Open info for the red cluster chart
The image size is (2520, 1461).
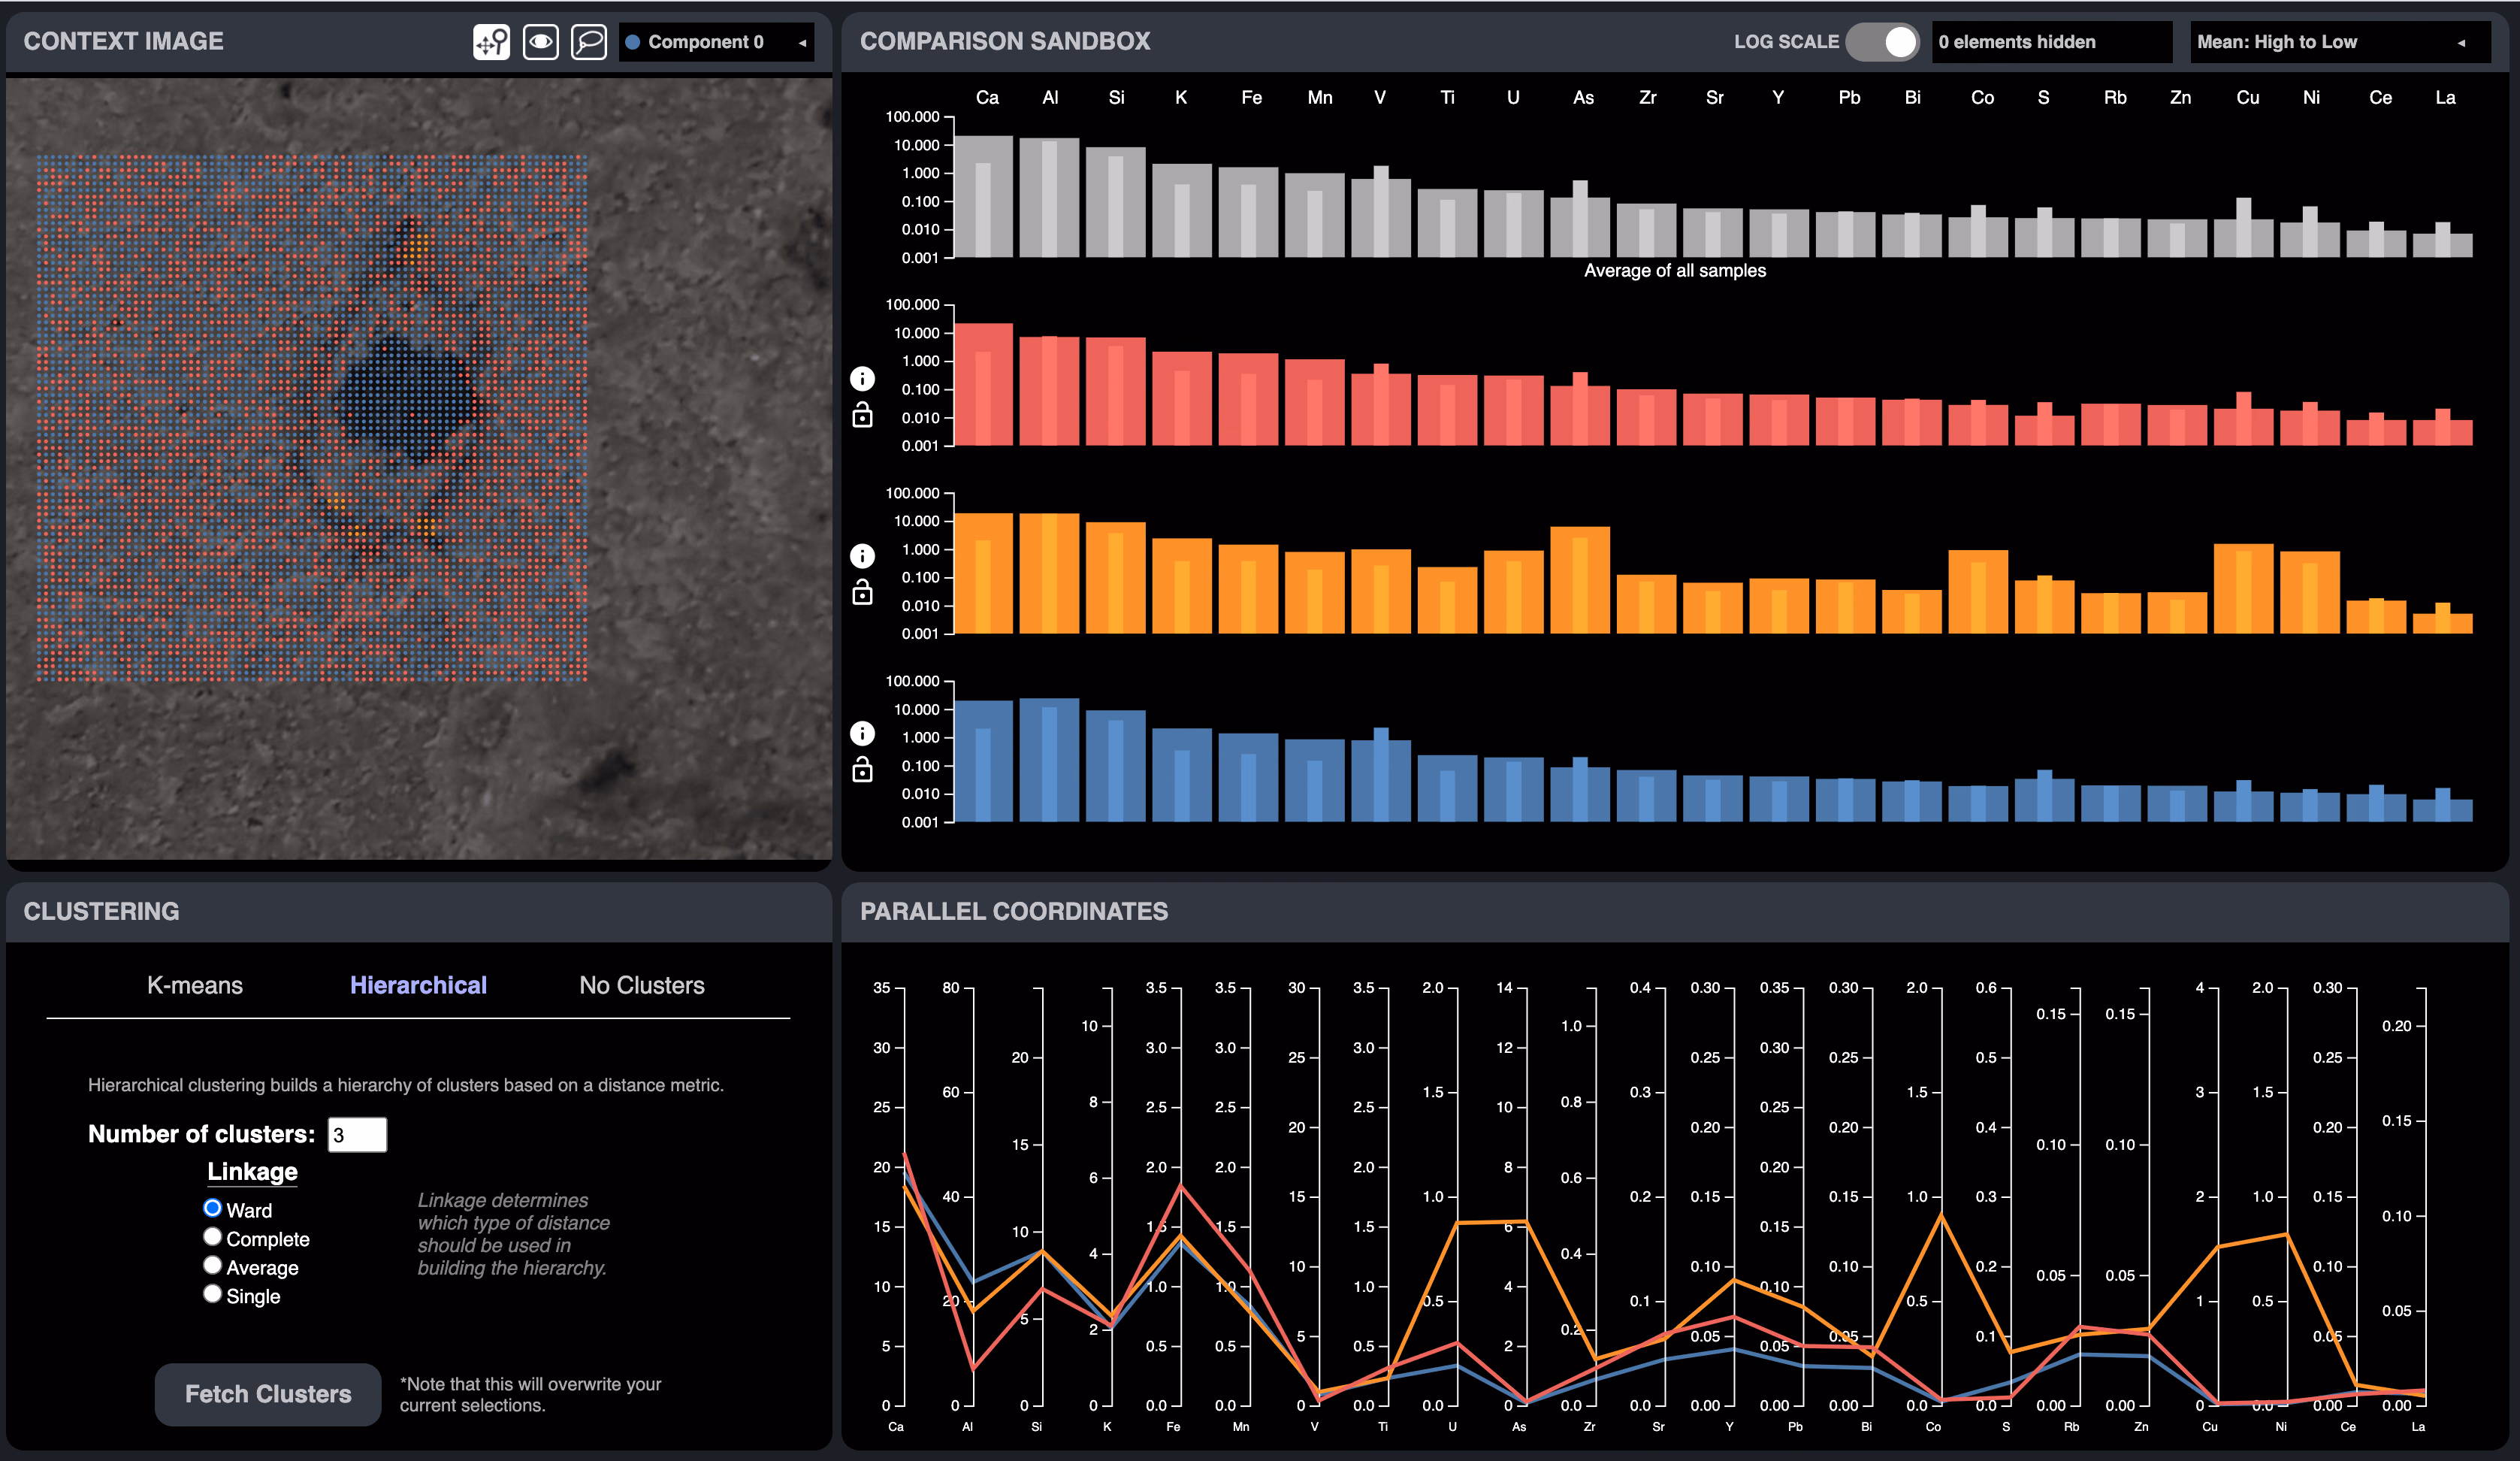click(x=862, y=379)
